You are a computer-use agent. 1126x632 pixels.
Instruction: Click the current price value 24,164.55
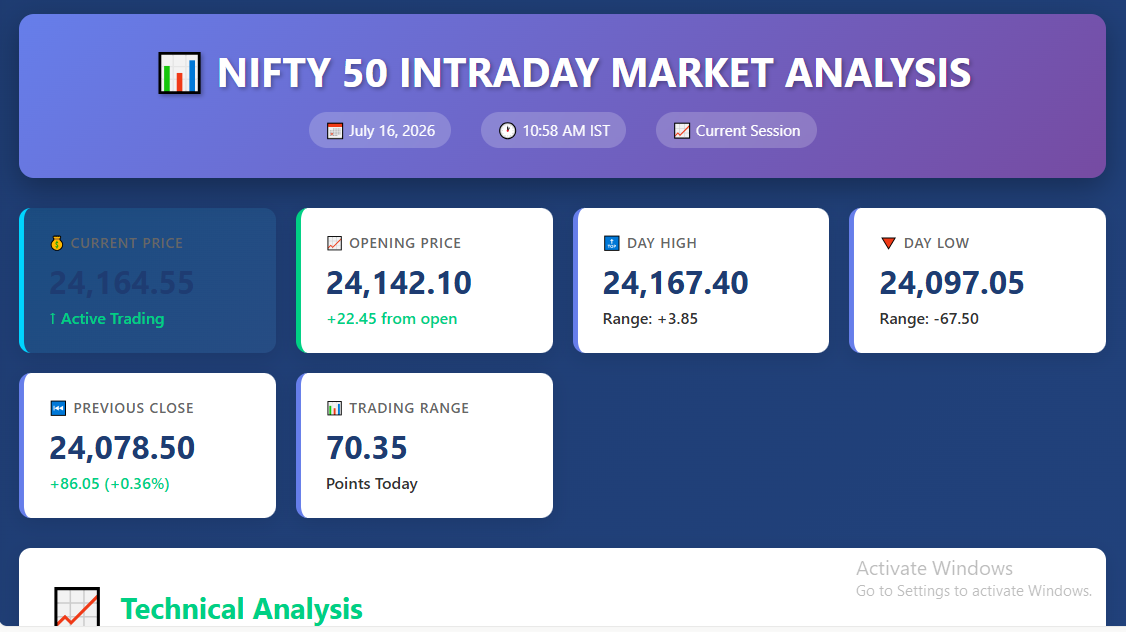coord(121,283)
